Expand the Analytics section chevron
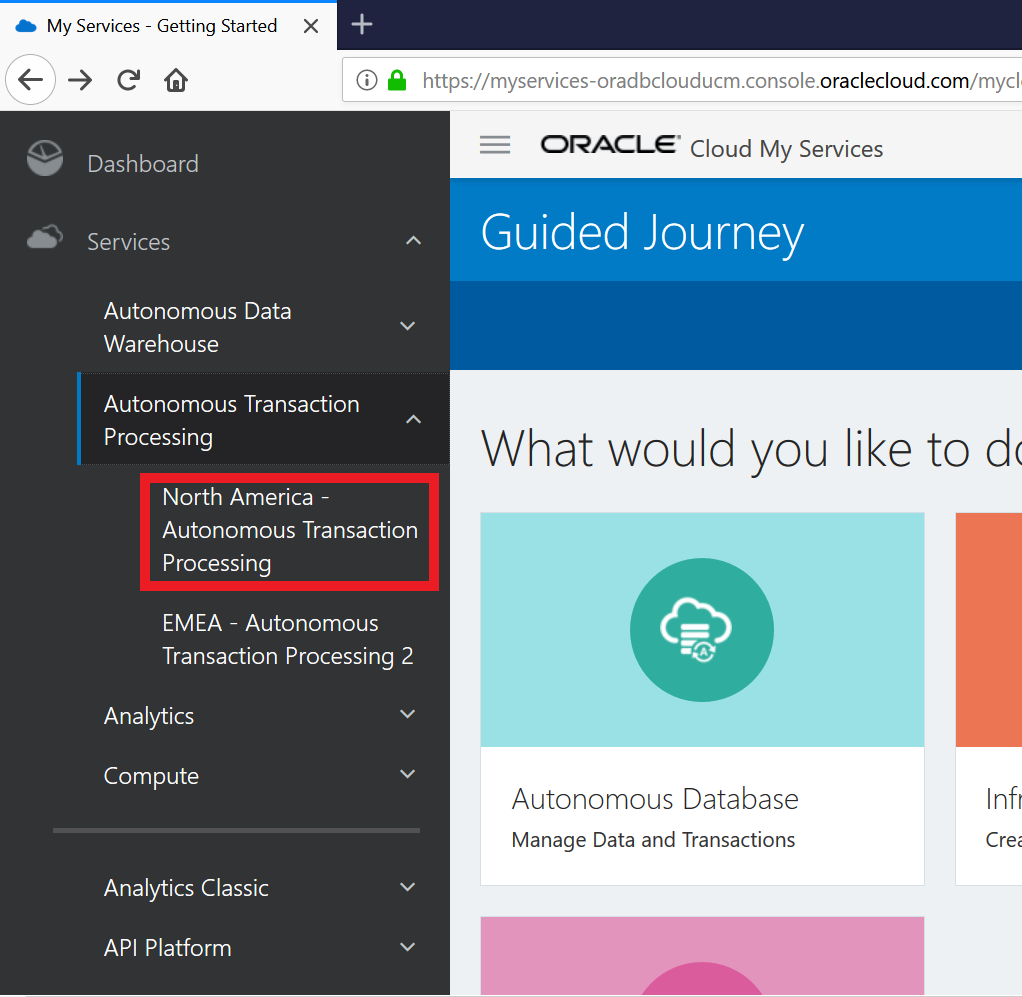Viewport: 1022px width, 997px height. (x=407, y=714)
